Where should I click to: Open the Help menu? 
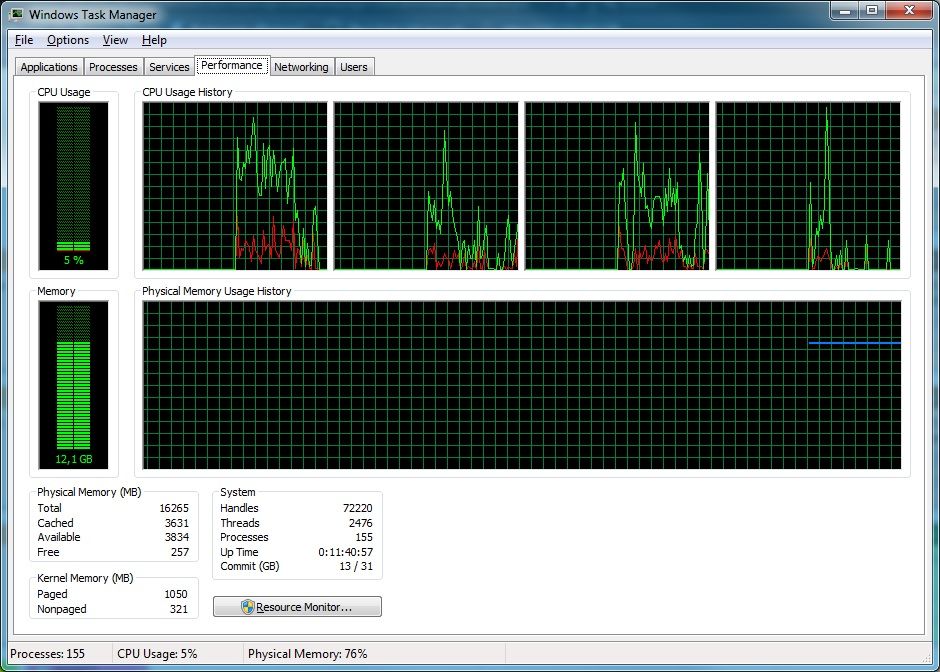154,40
